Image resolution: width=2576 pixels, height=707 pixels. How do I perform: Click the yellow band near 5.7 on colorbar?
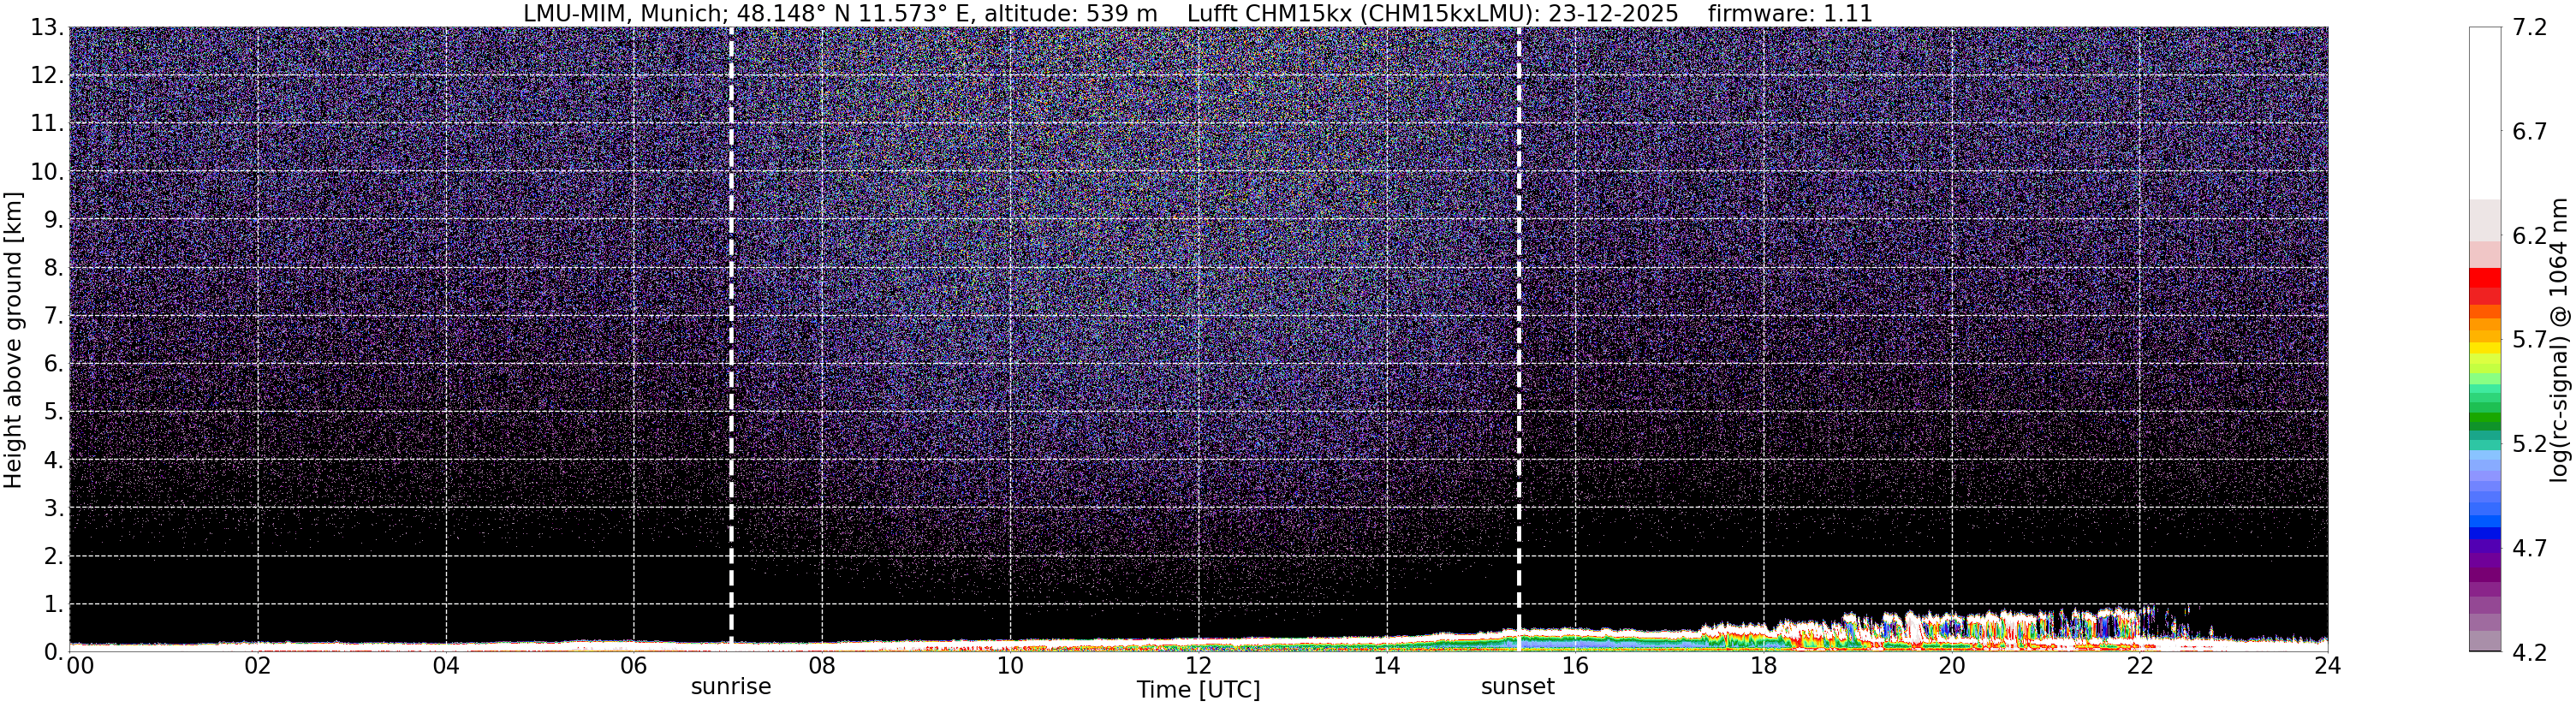(2485, 348)
